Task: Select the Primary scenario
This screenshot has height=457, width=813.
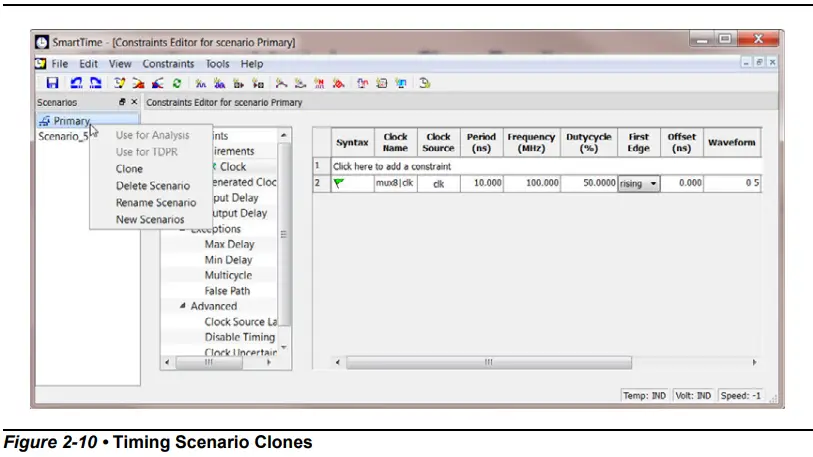Action: tap(72, 121)
